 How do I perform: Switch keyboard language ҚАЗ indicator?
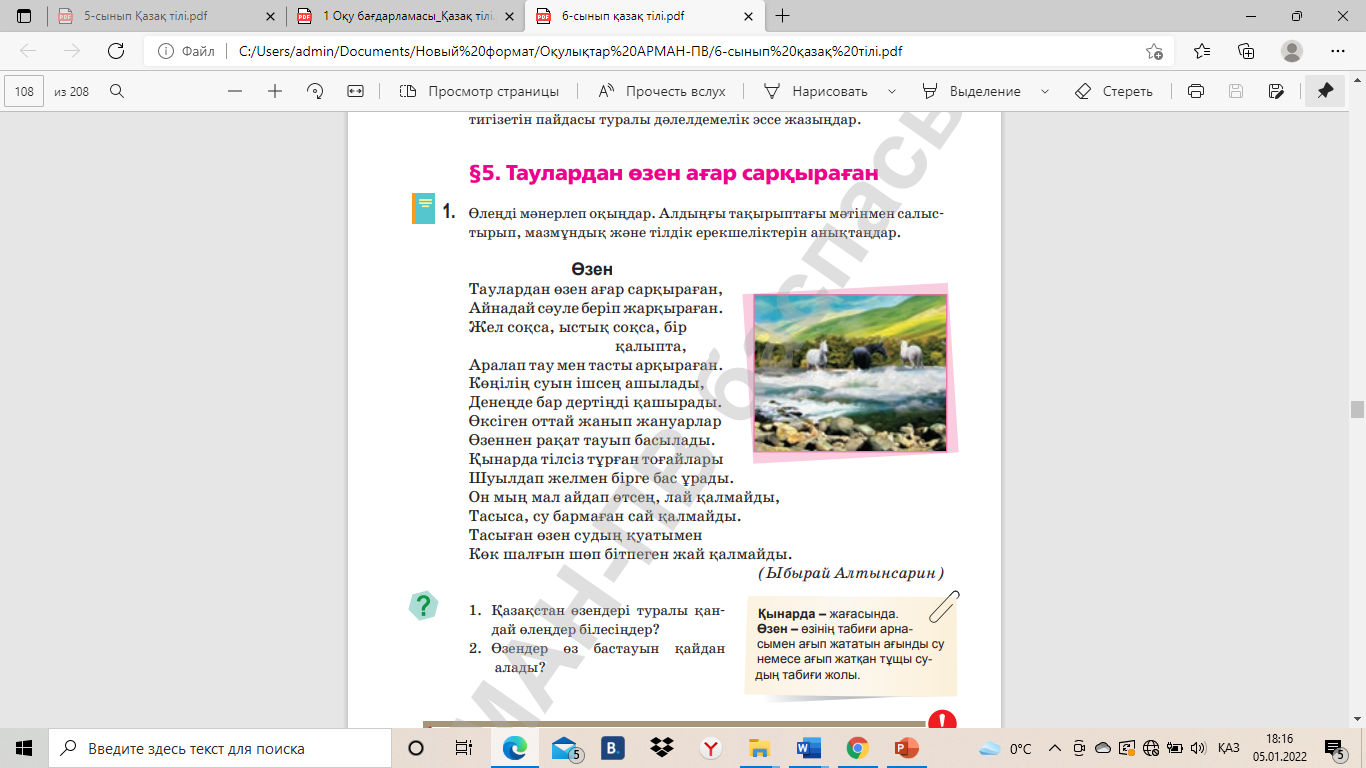(1229, 748)
